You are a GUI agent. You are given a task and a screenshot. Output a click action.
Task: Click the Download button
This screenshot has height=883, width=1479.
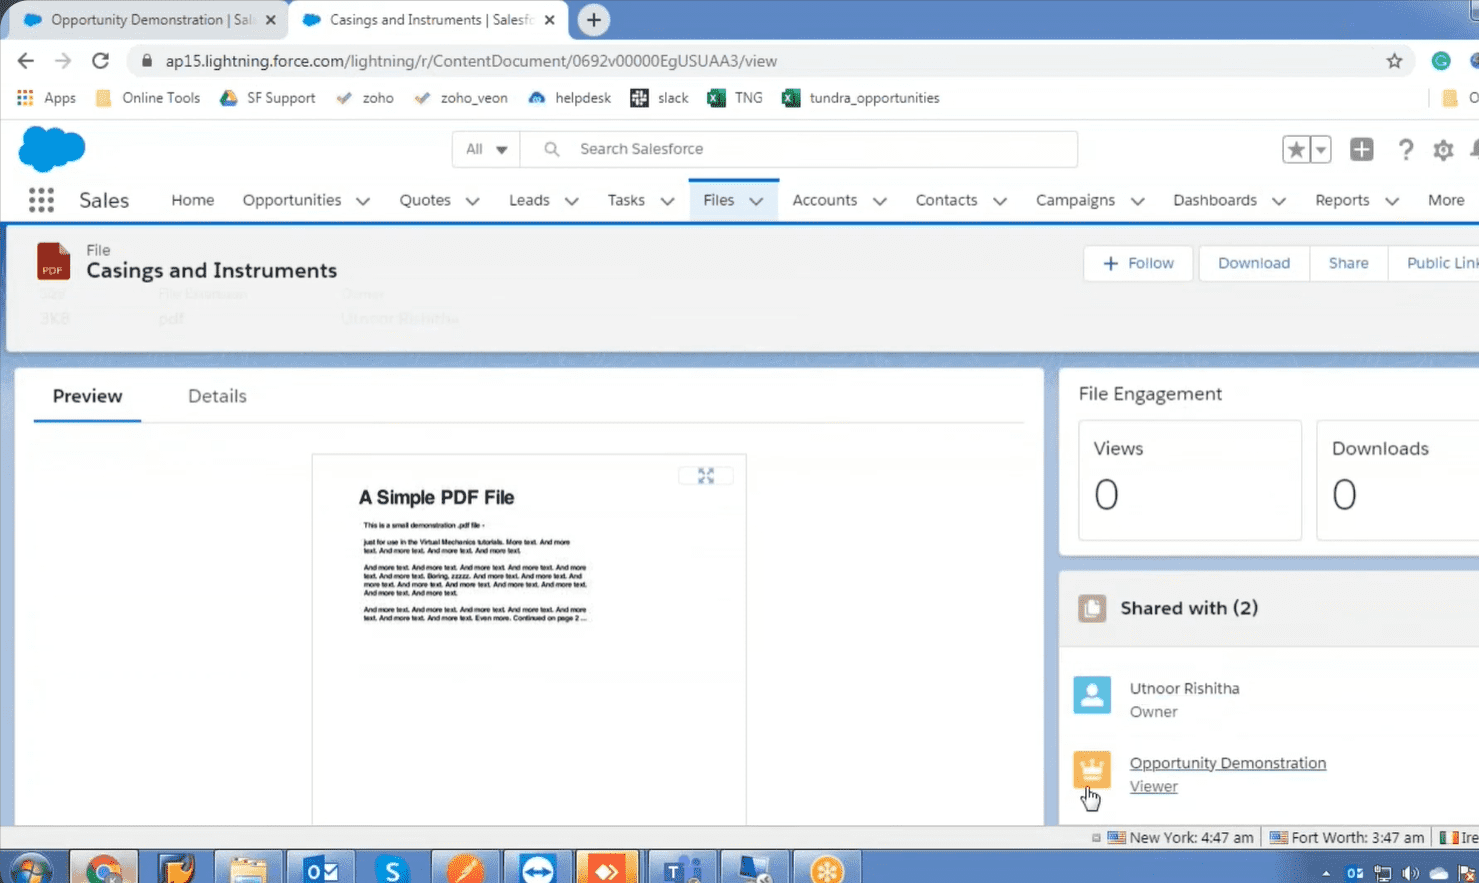coord(1253,263)
